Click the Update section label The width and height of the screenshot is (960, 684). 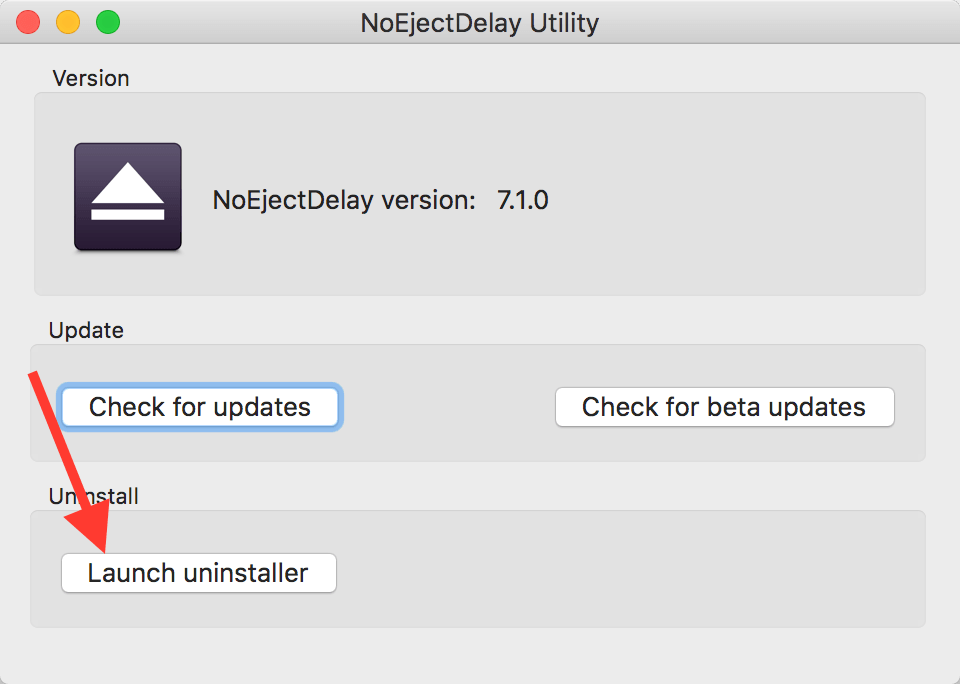coord(86,330)
